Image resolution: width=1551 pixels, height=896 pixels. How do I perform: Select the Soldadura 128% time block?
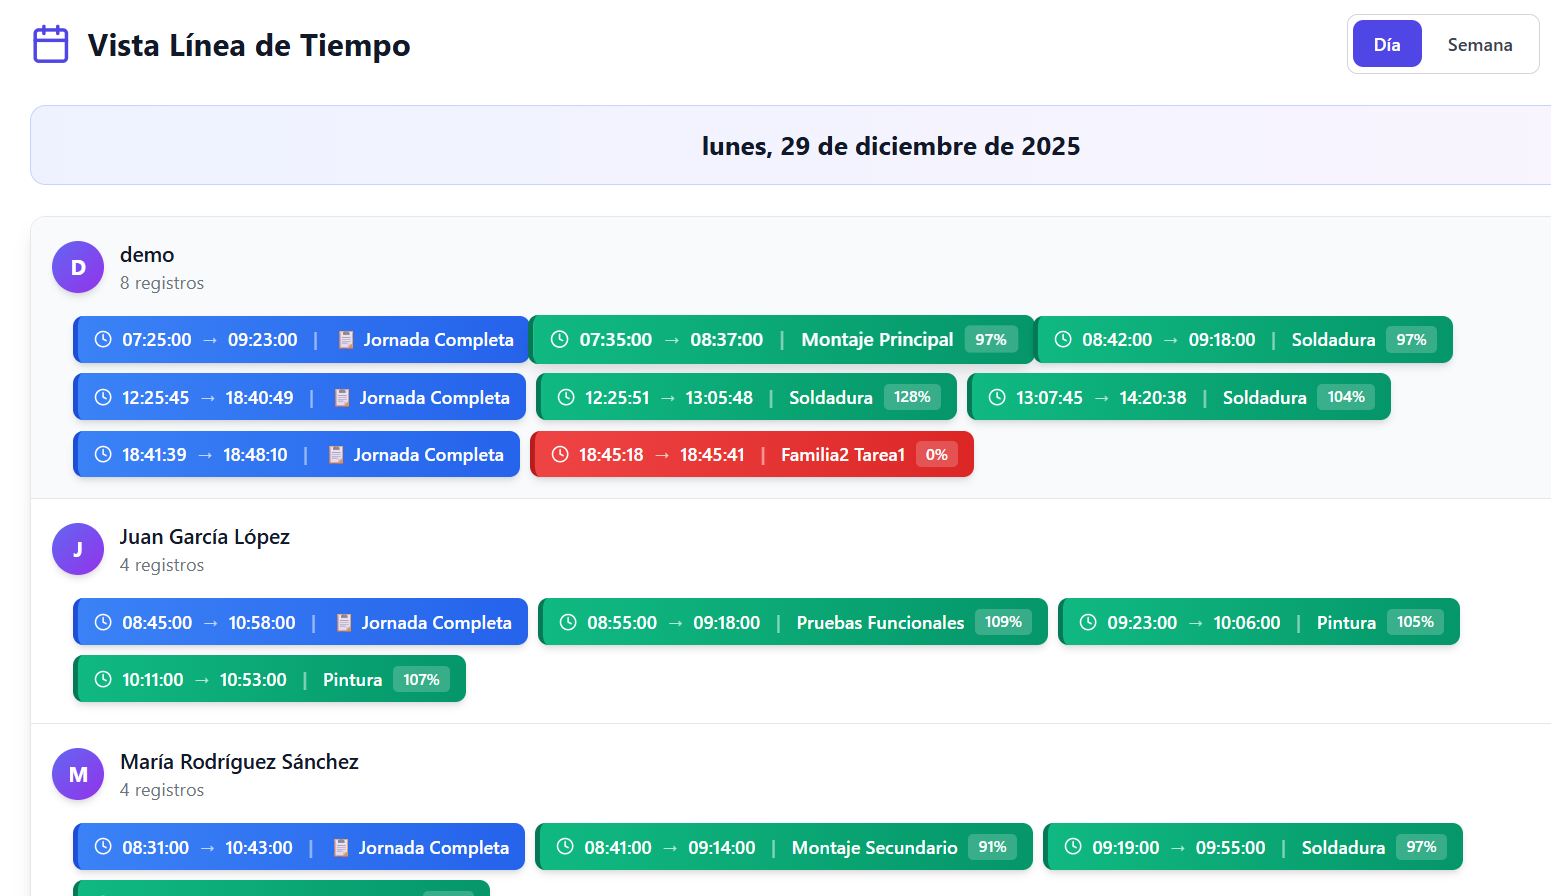coord(746,398)
